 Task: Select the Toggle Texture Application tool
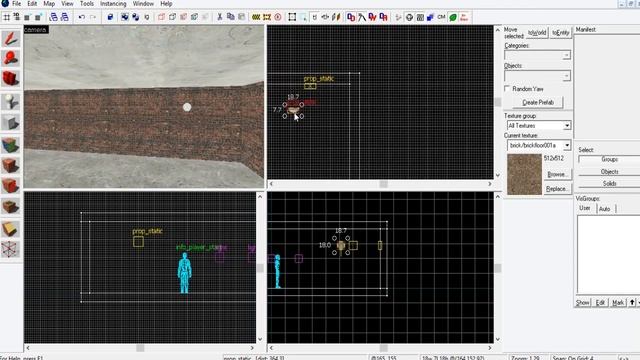10,145
